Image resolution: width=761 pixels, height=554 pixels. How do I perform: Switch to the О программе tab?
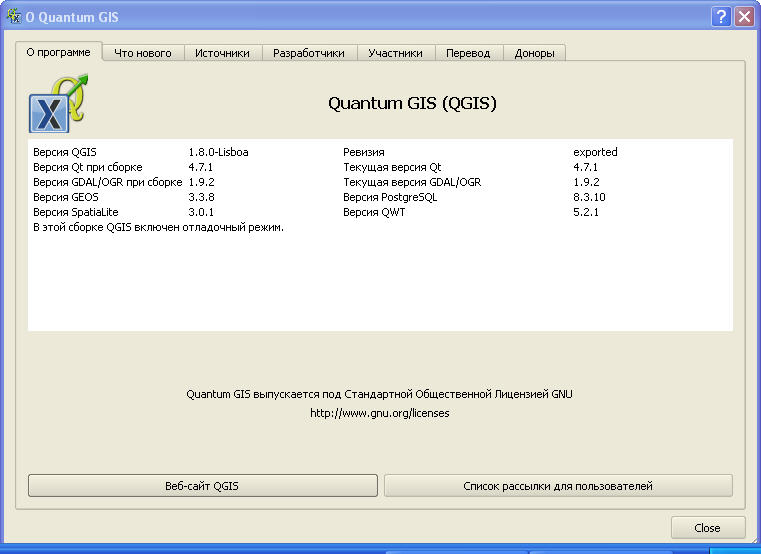58,52
